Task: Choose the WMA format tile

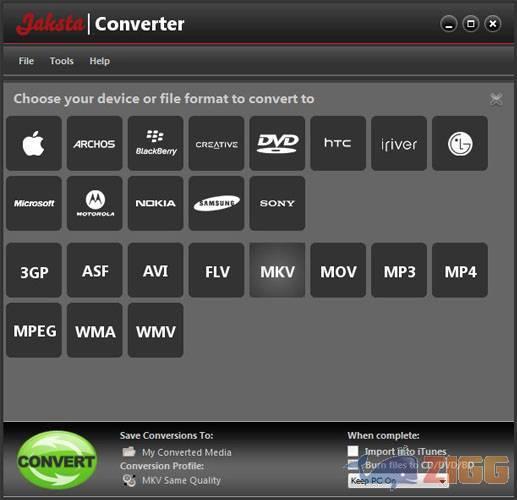Action: point(95,330)
